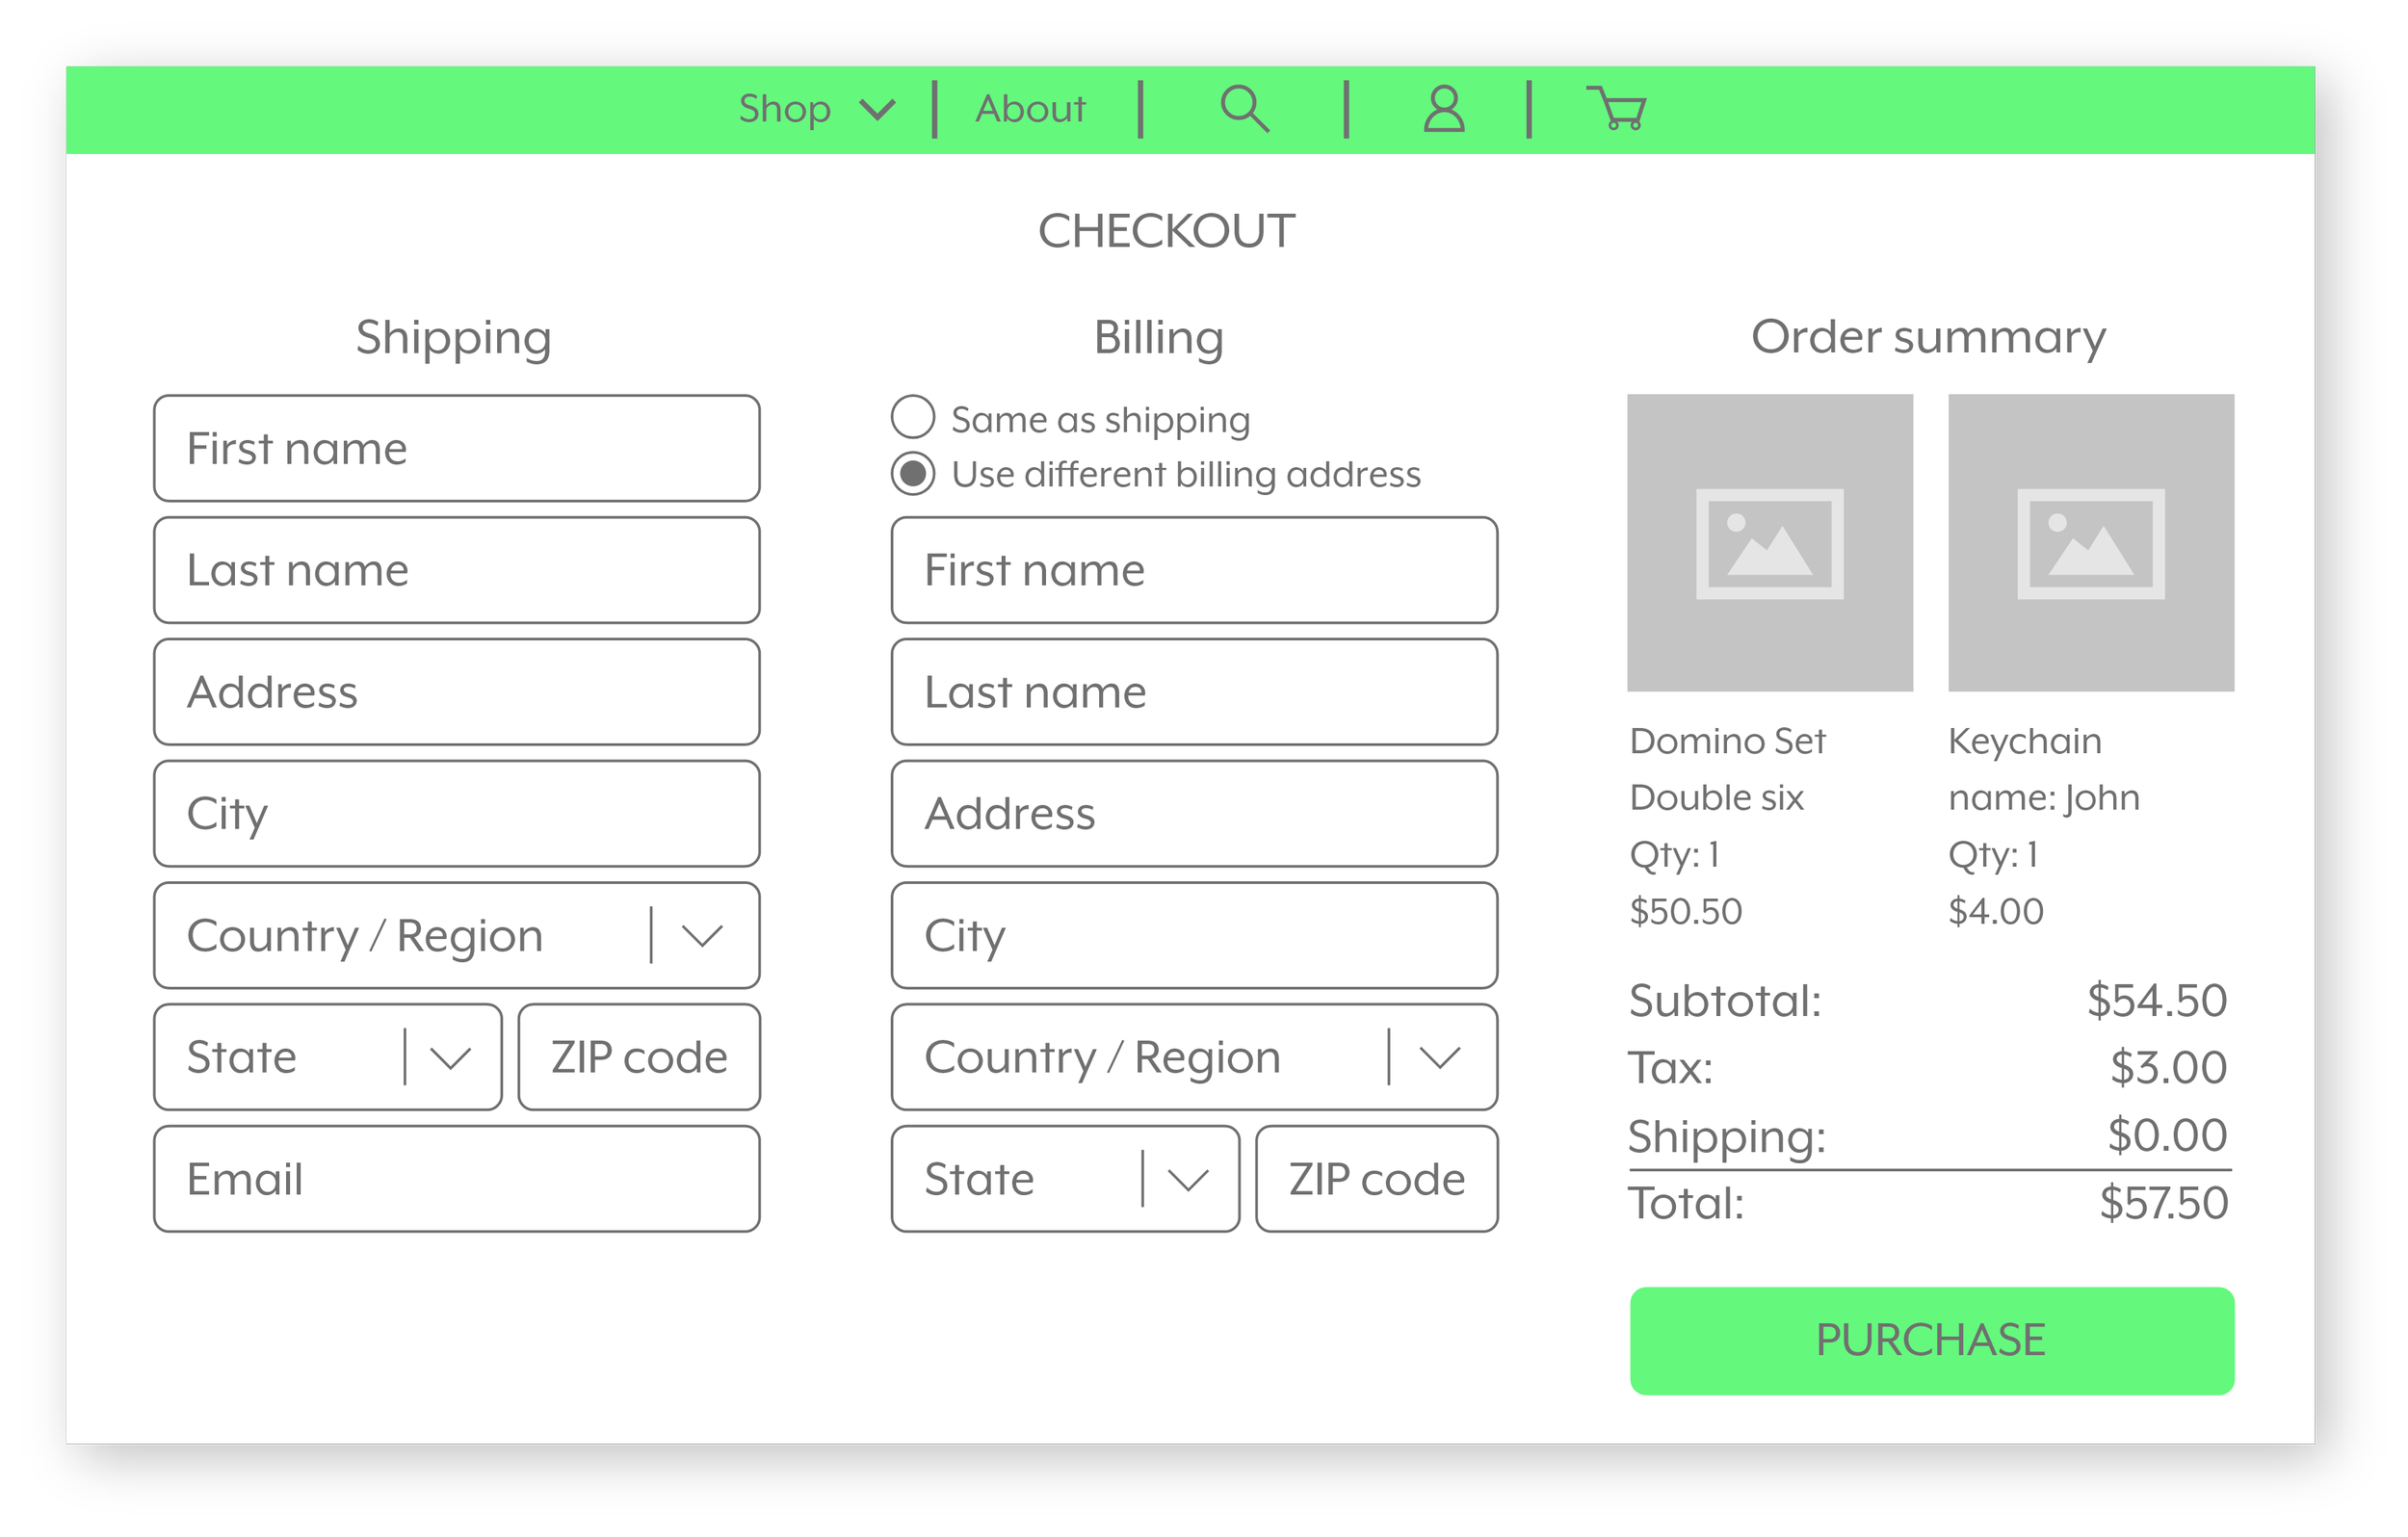
Task: Open the shipping Country / Region dropdown
Action: point(703,935)
